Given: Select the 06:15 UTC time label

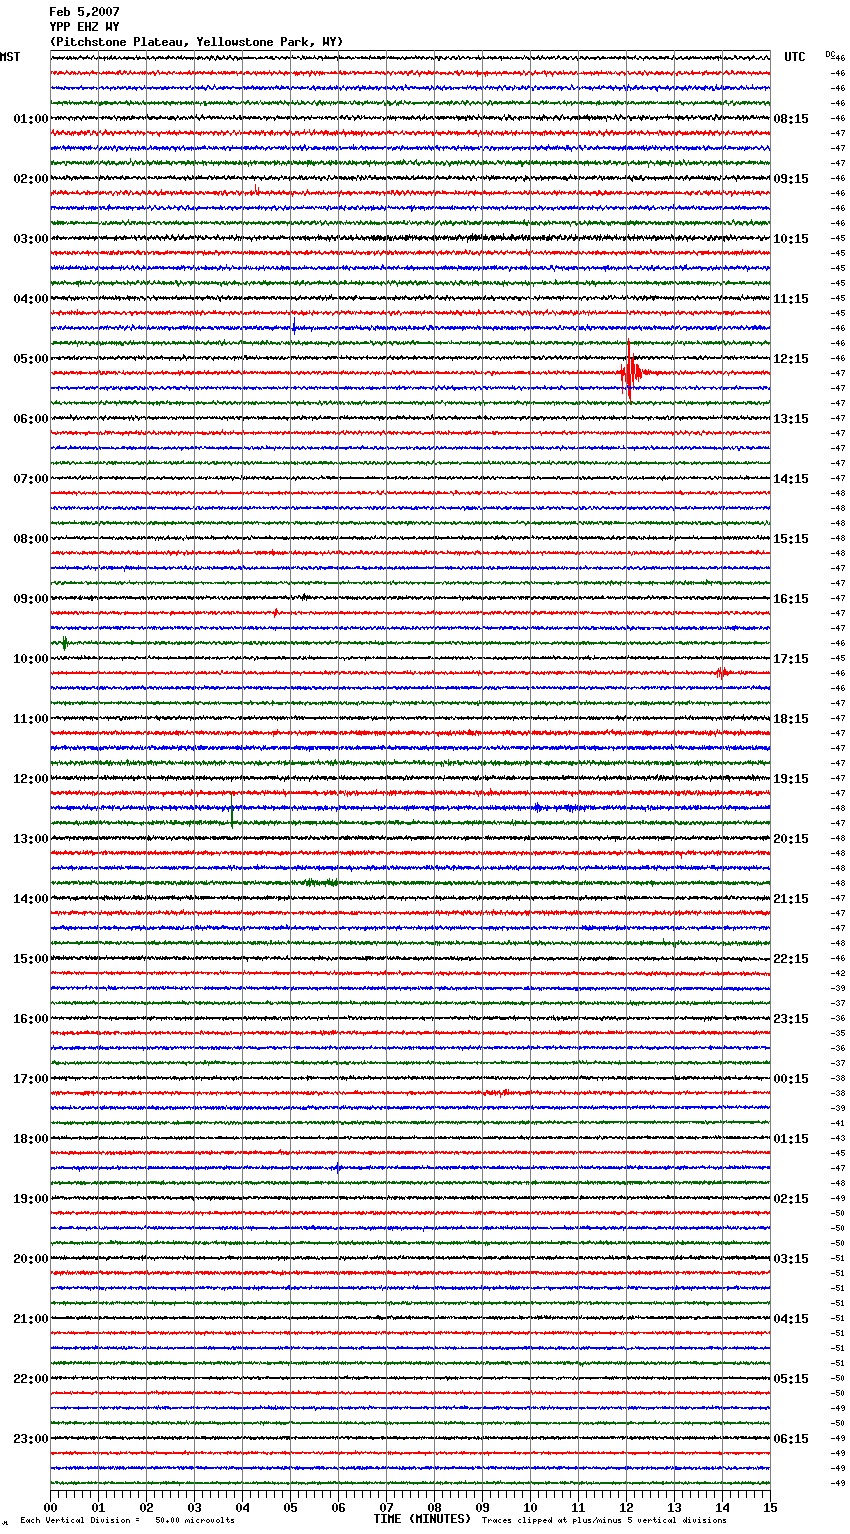Looking at the screenshot, I should tap(791, 1439).
